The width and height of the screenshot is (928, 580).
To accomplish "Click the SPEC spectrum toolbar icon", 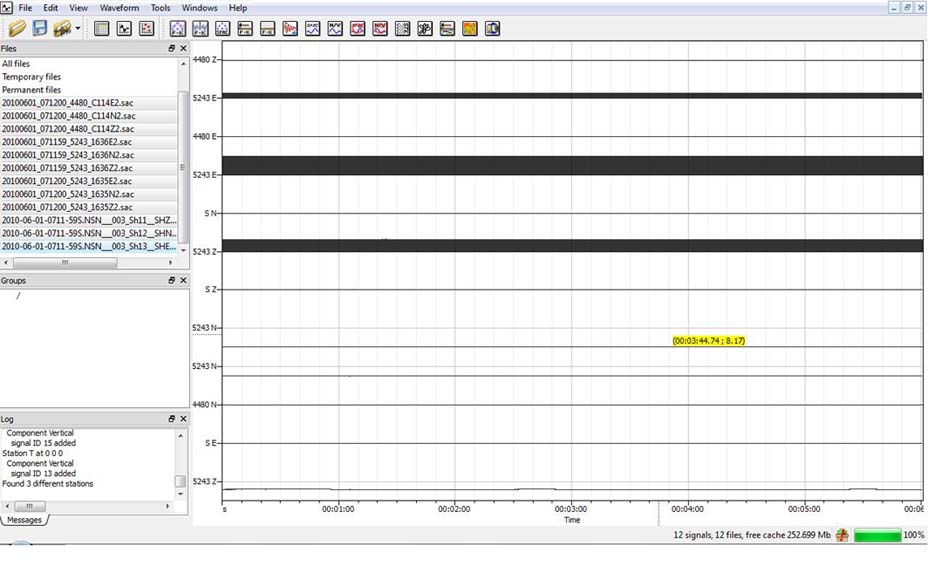I will 313,29.
